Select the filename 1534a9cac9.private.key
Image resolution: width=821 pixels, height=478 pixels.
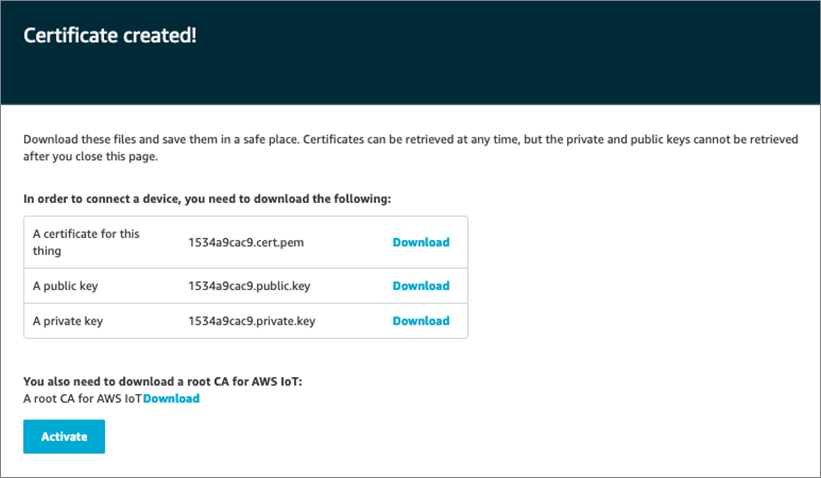pyautogui.click(x=252, y=321)
